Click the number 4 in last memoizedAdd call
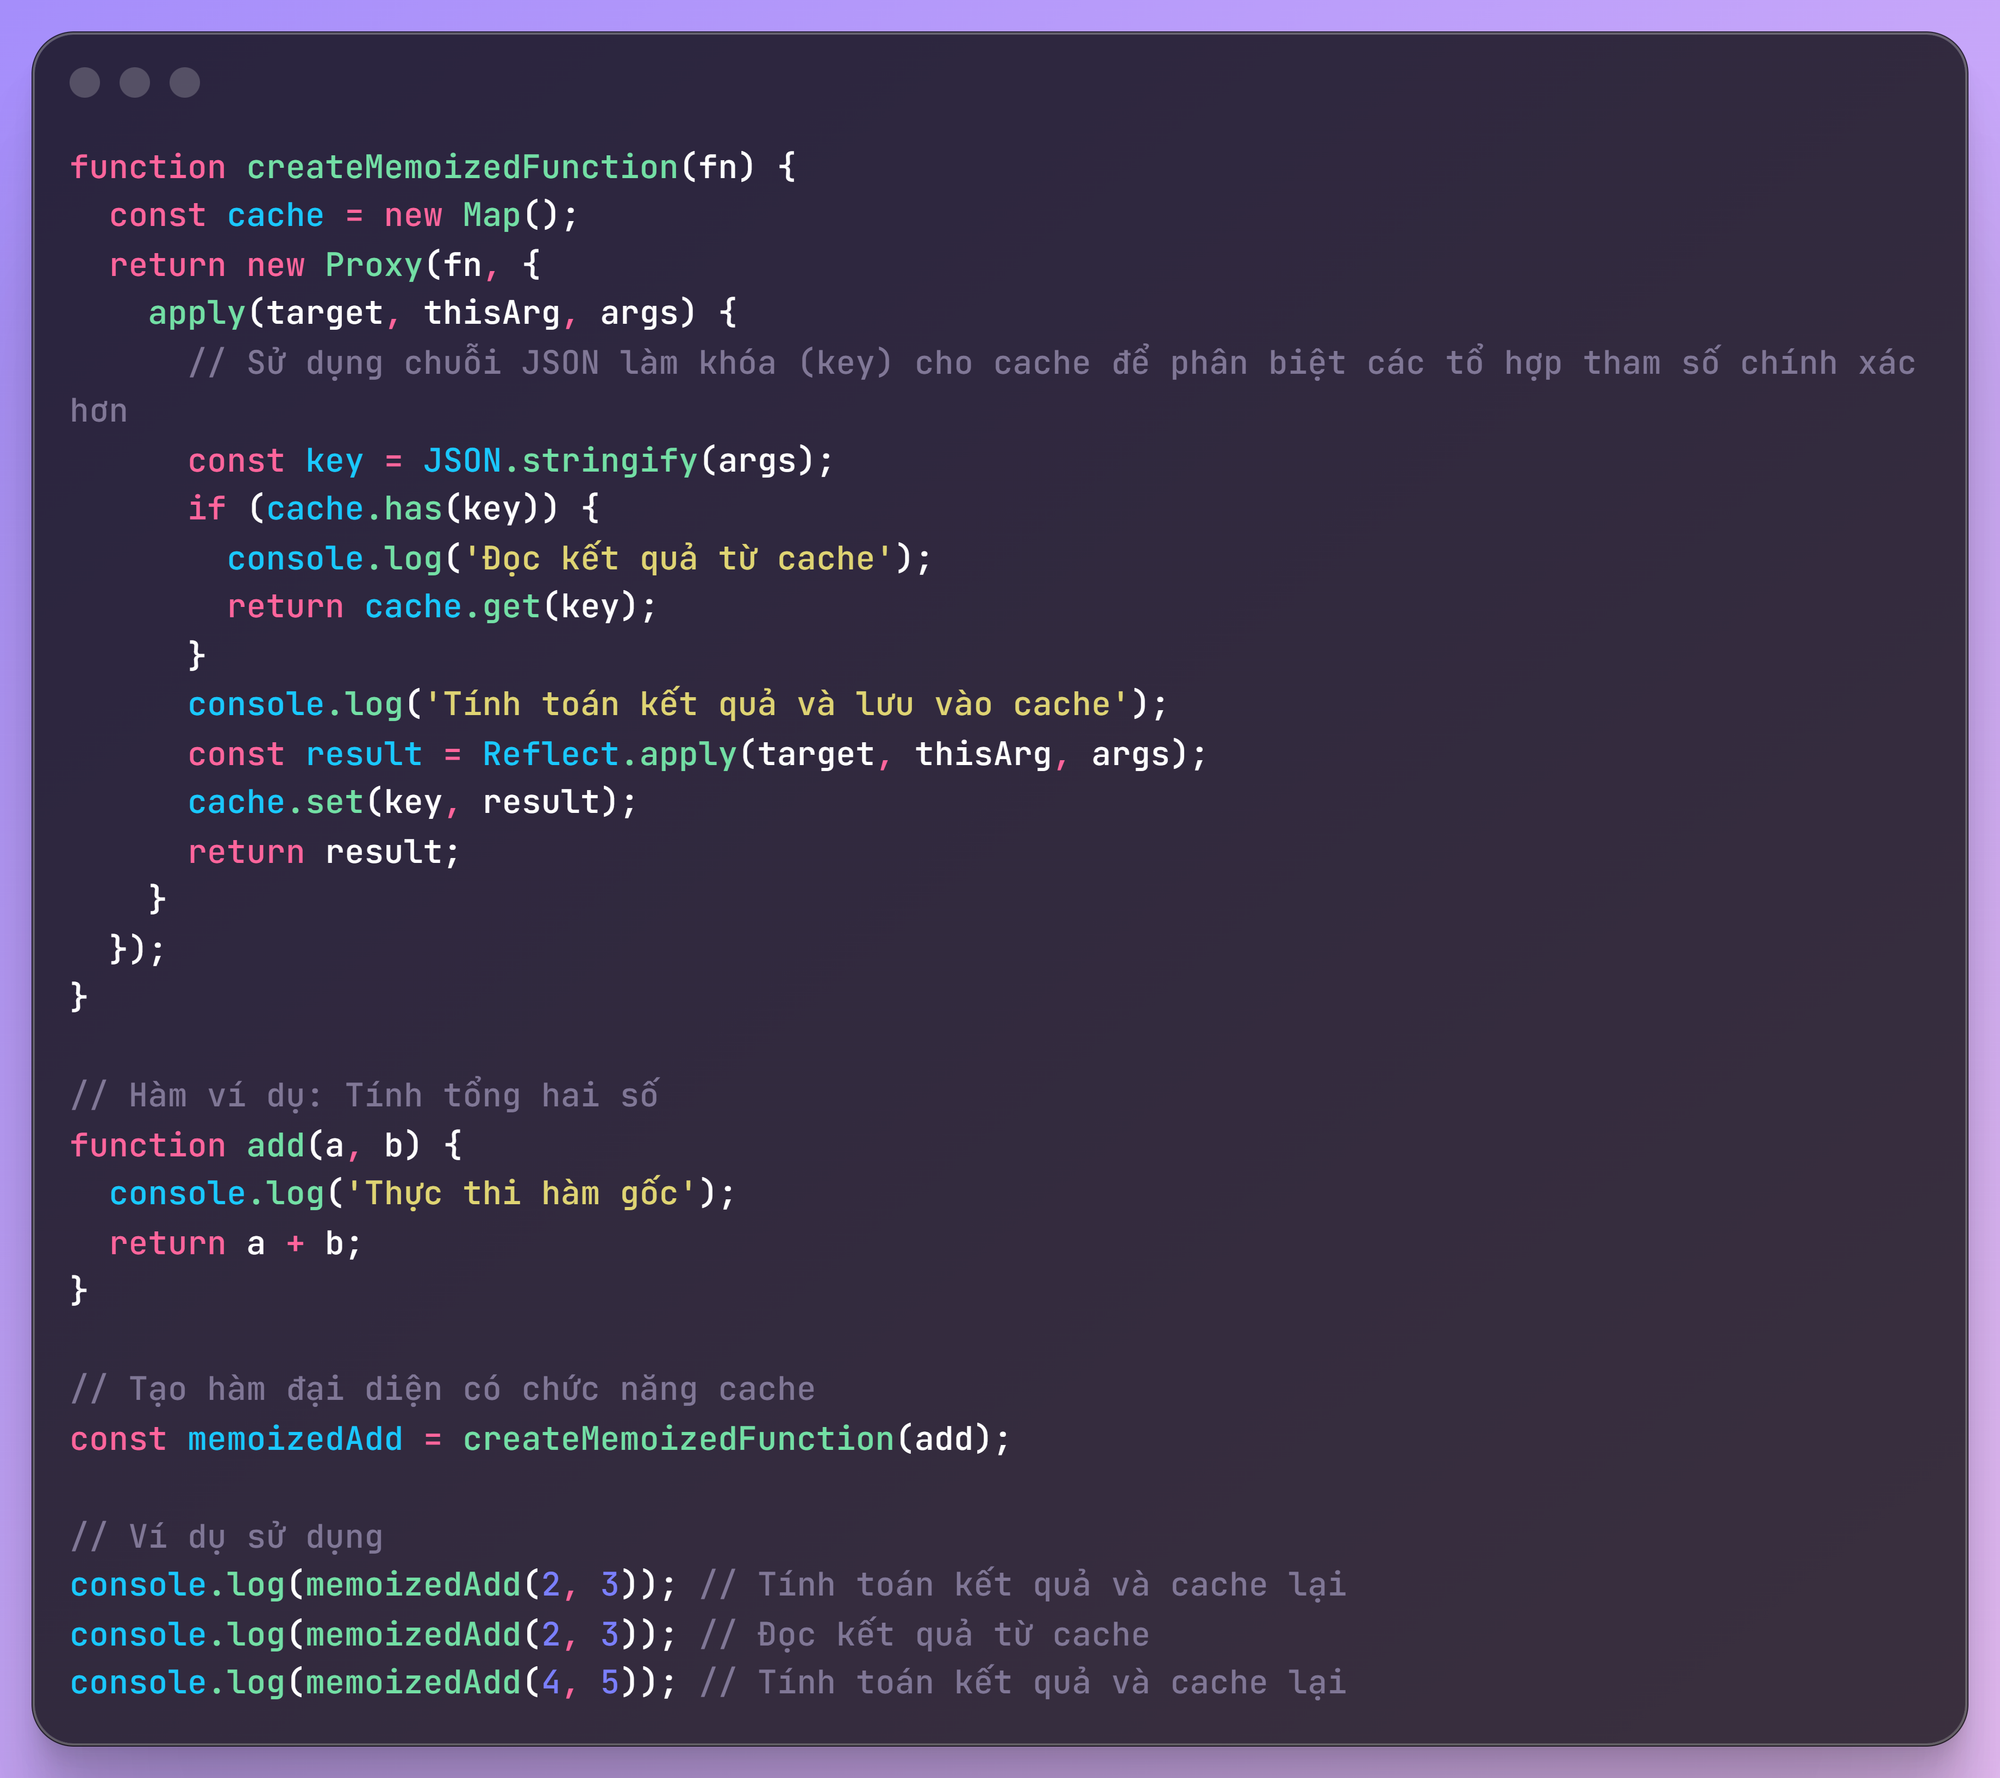Image resolution: width=2000 pixels, height=1778 pixels. [551, 1684]
